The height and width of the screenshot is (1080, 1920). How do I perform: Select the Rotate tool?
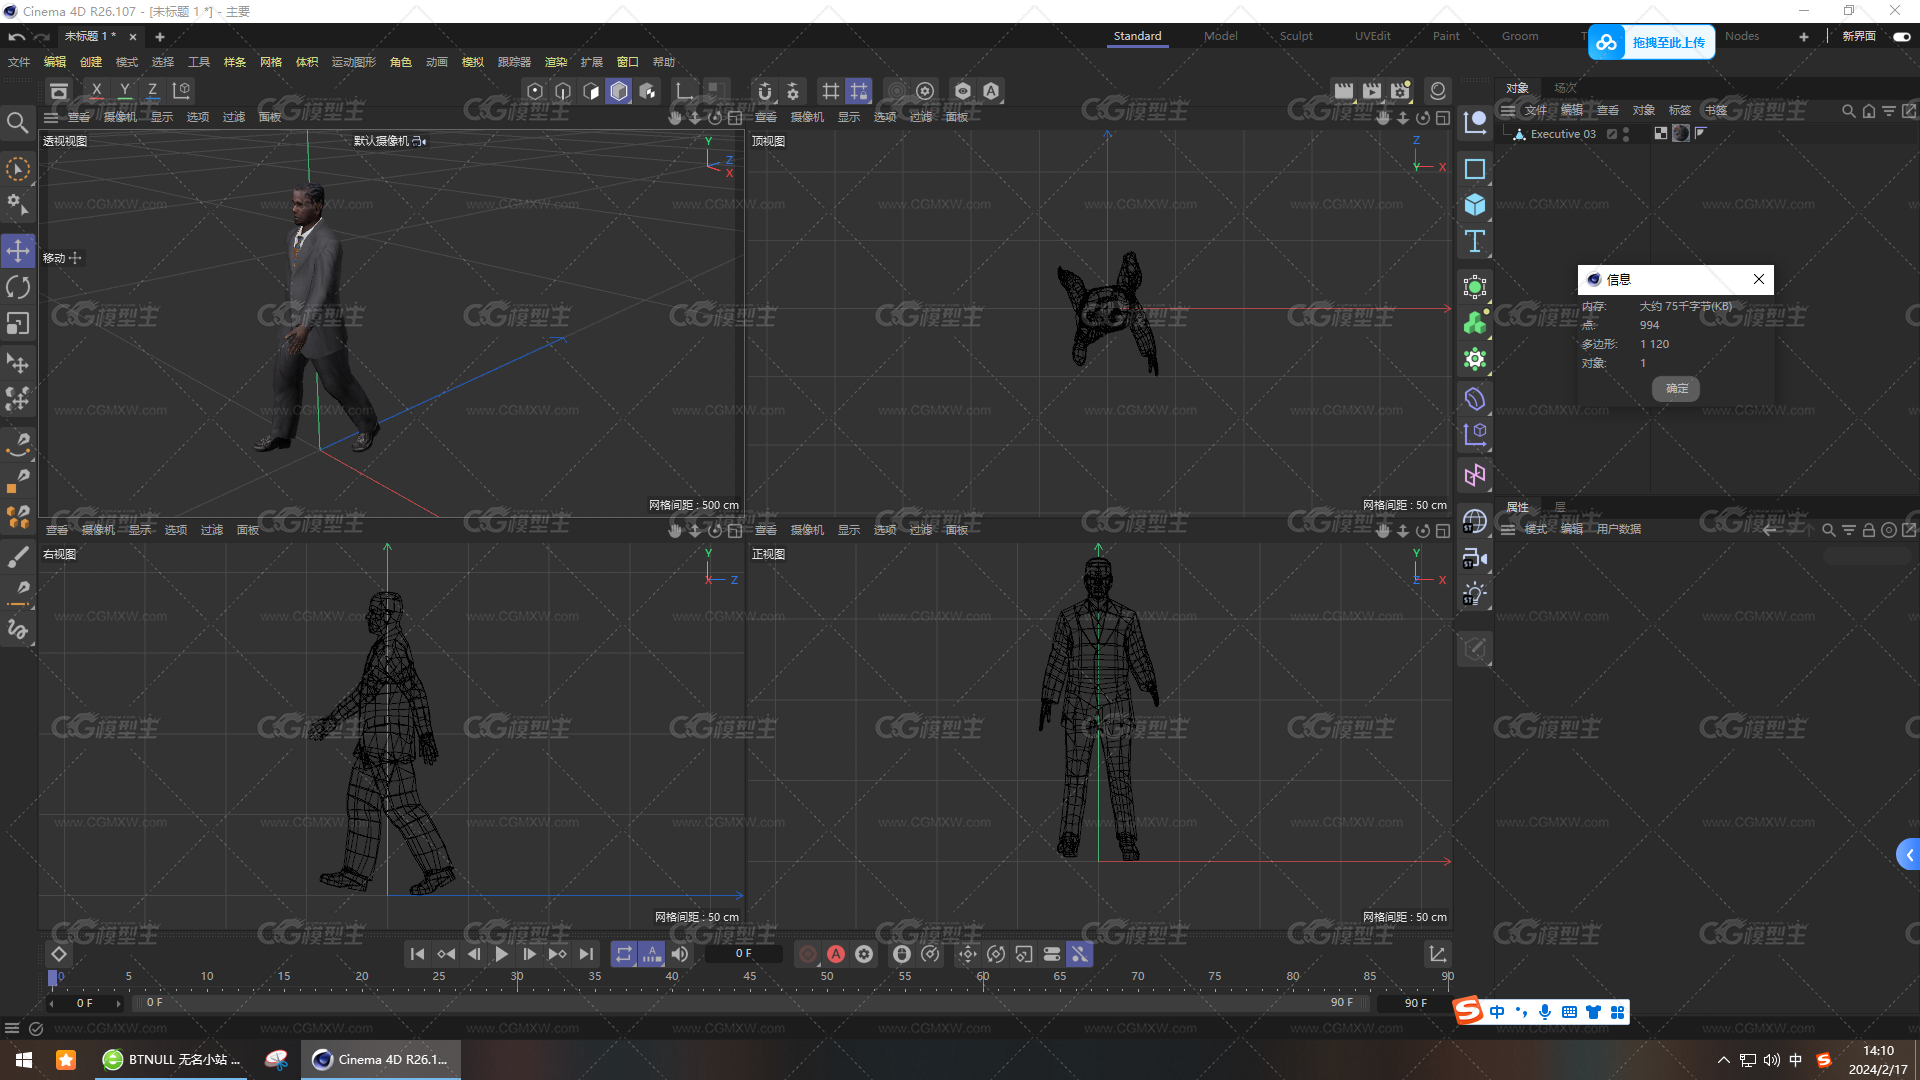(18, 287)
